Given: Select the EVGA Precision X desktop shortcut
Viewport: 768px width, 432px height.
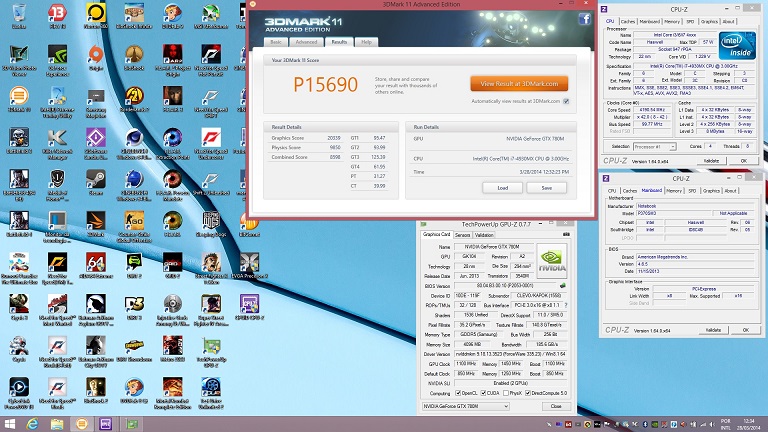Looking at the screenshot, I should click(249, 266).
